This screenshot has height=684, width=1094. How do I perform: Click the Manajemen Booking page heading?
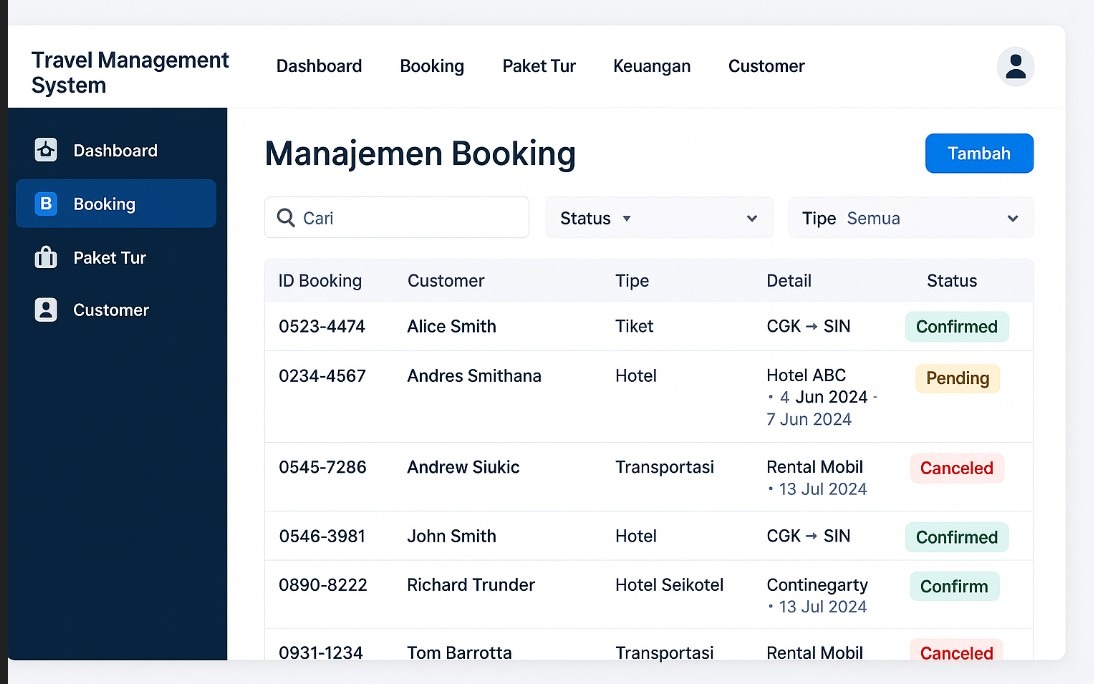[x=420, y=154]
